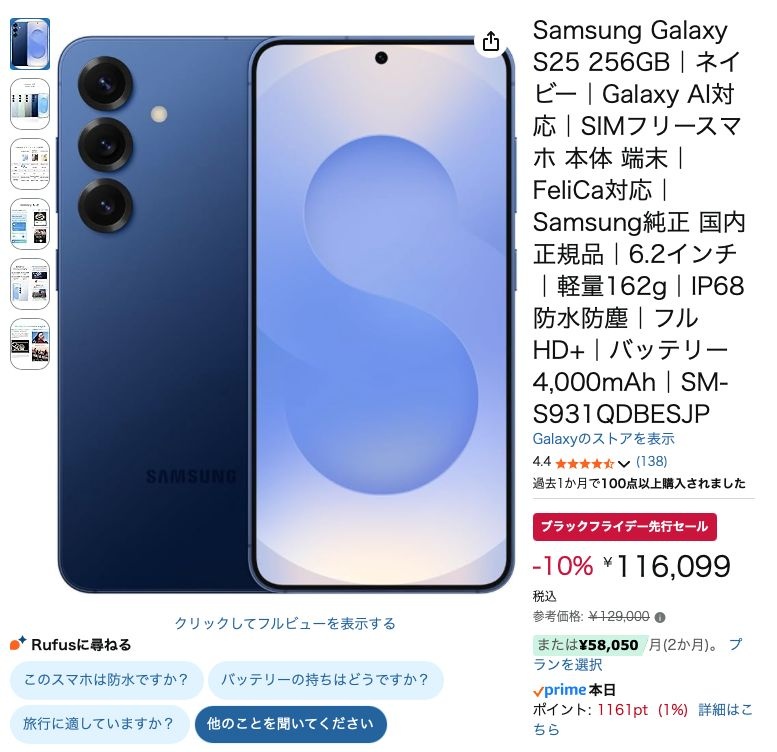Click クリックしてフルビューを表示する link
Image resolution: width=777 pixels, height=752 pixels.
click(x=285, y=623)
